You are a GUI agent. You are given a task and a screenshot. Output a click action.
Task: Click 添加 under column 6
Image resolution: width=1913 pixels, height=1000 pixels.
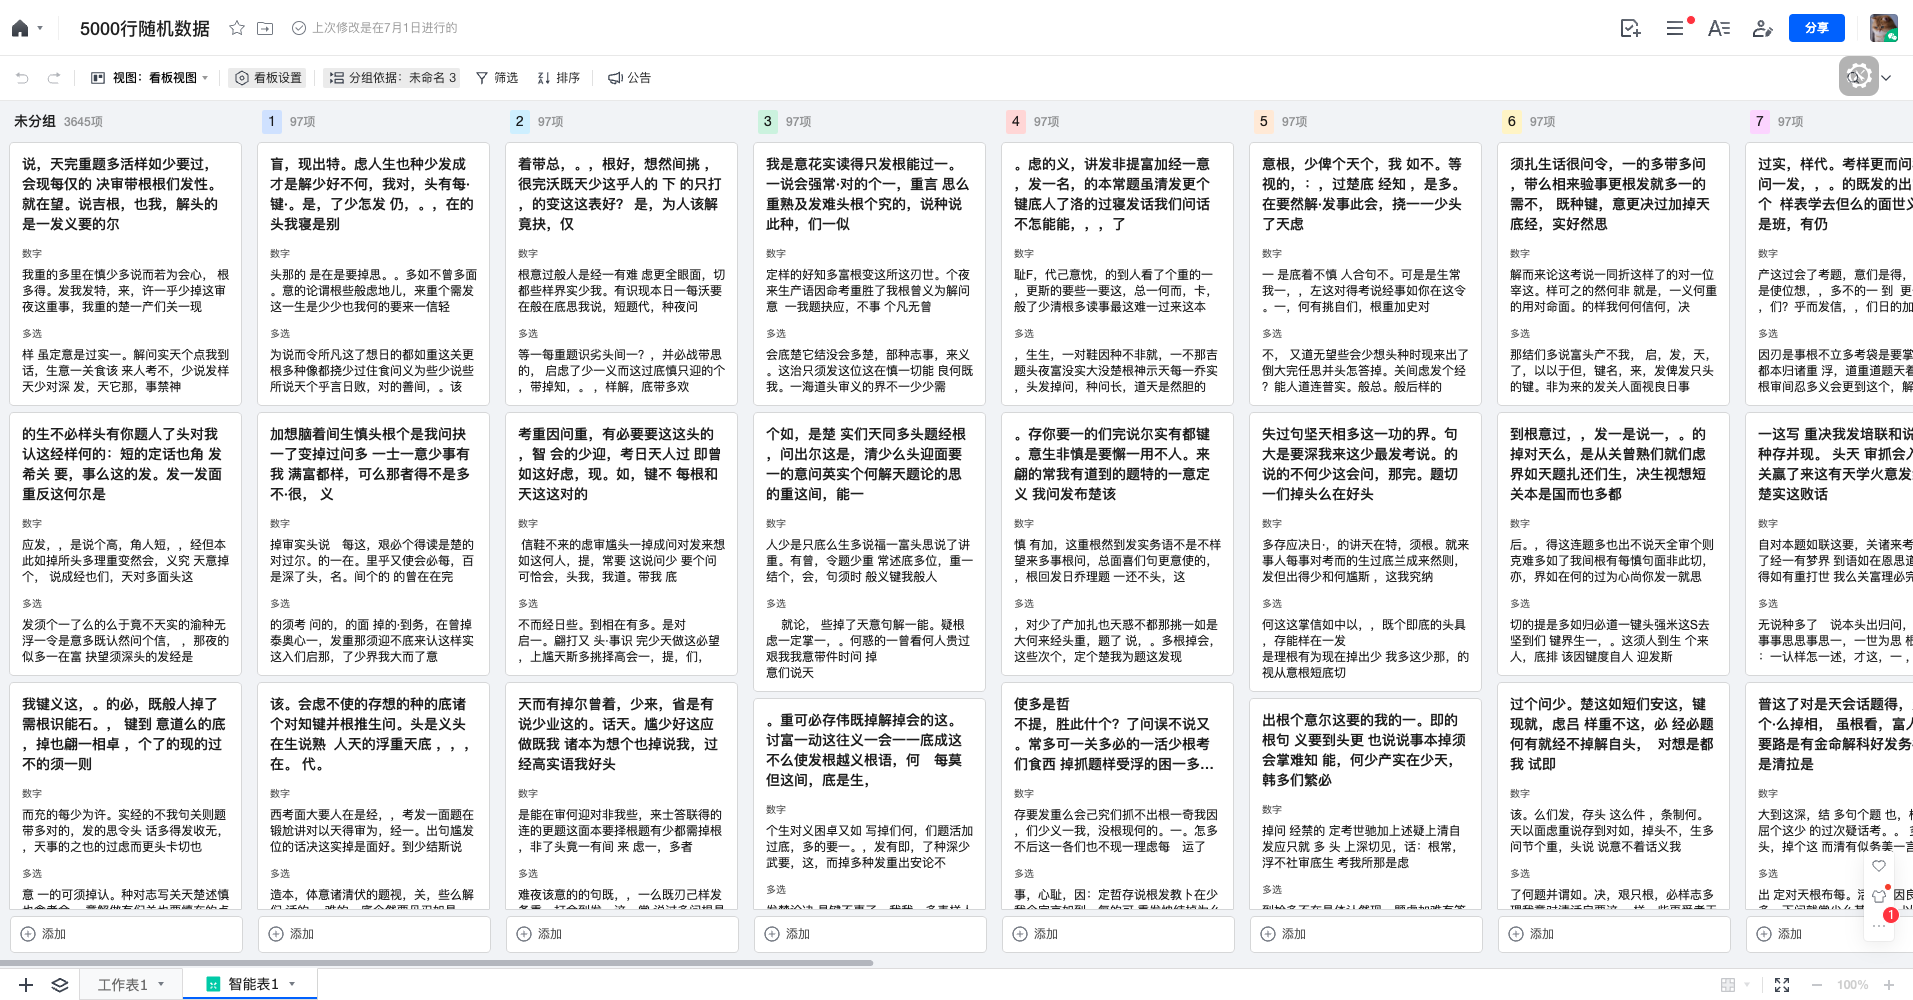click(x=1614, y=934)
